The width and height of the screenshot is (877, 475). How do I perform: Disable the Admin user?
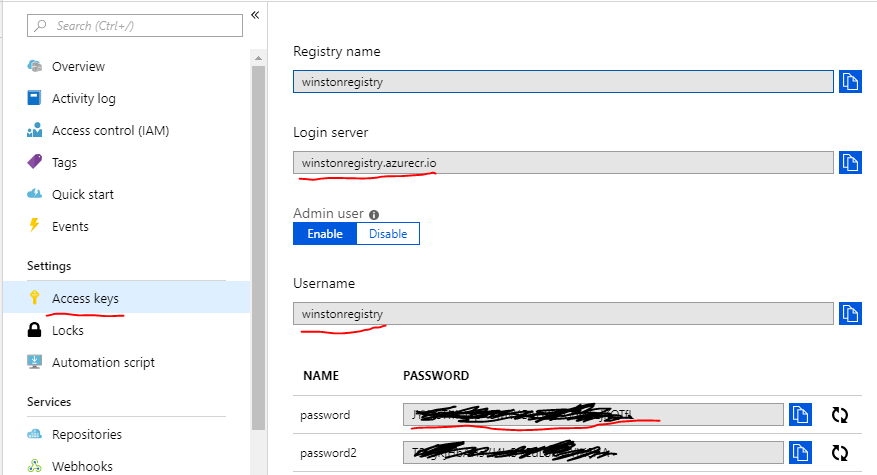point(388,234)
